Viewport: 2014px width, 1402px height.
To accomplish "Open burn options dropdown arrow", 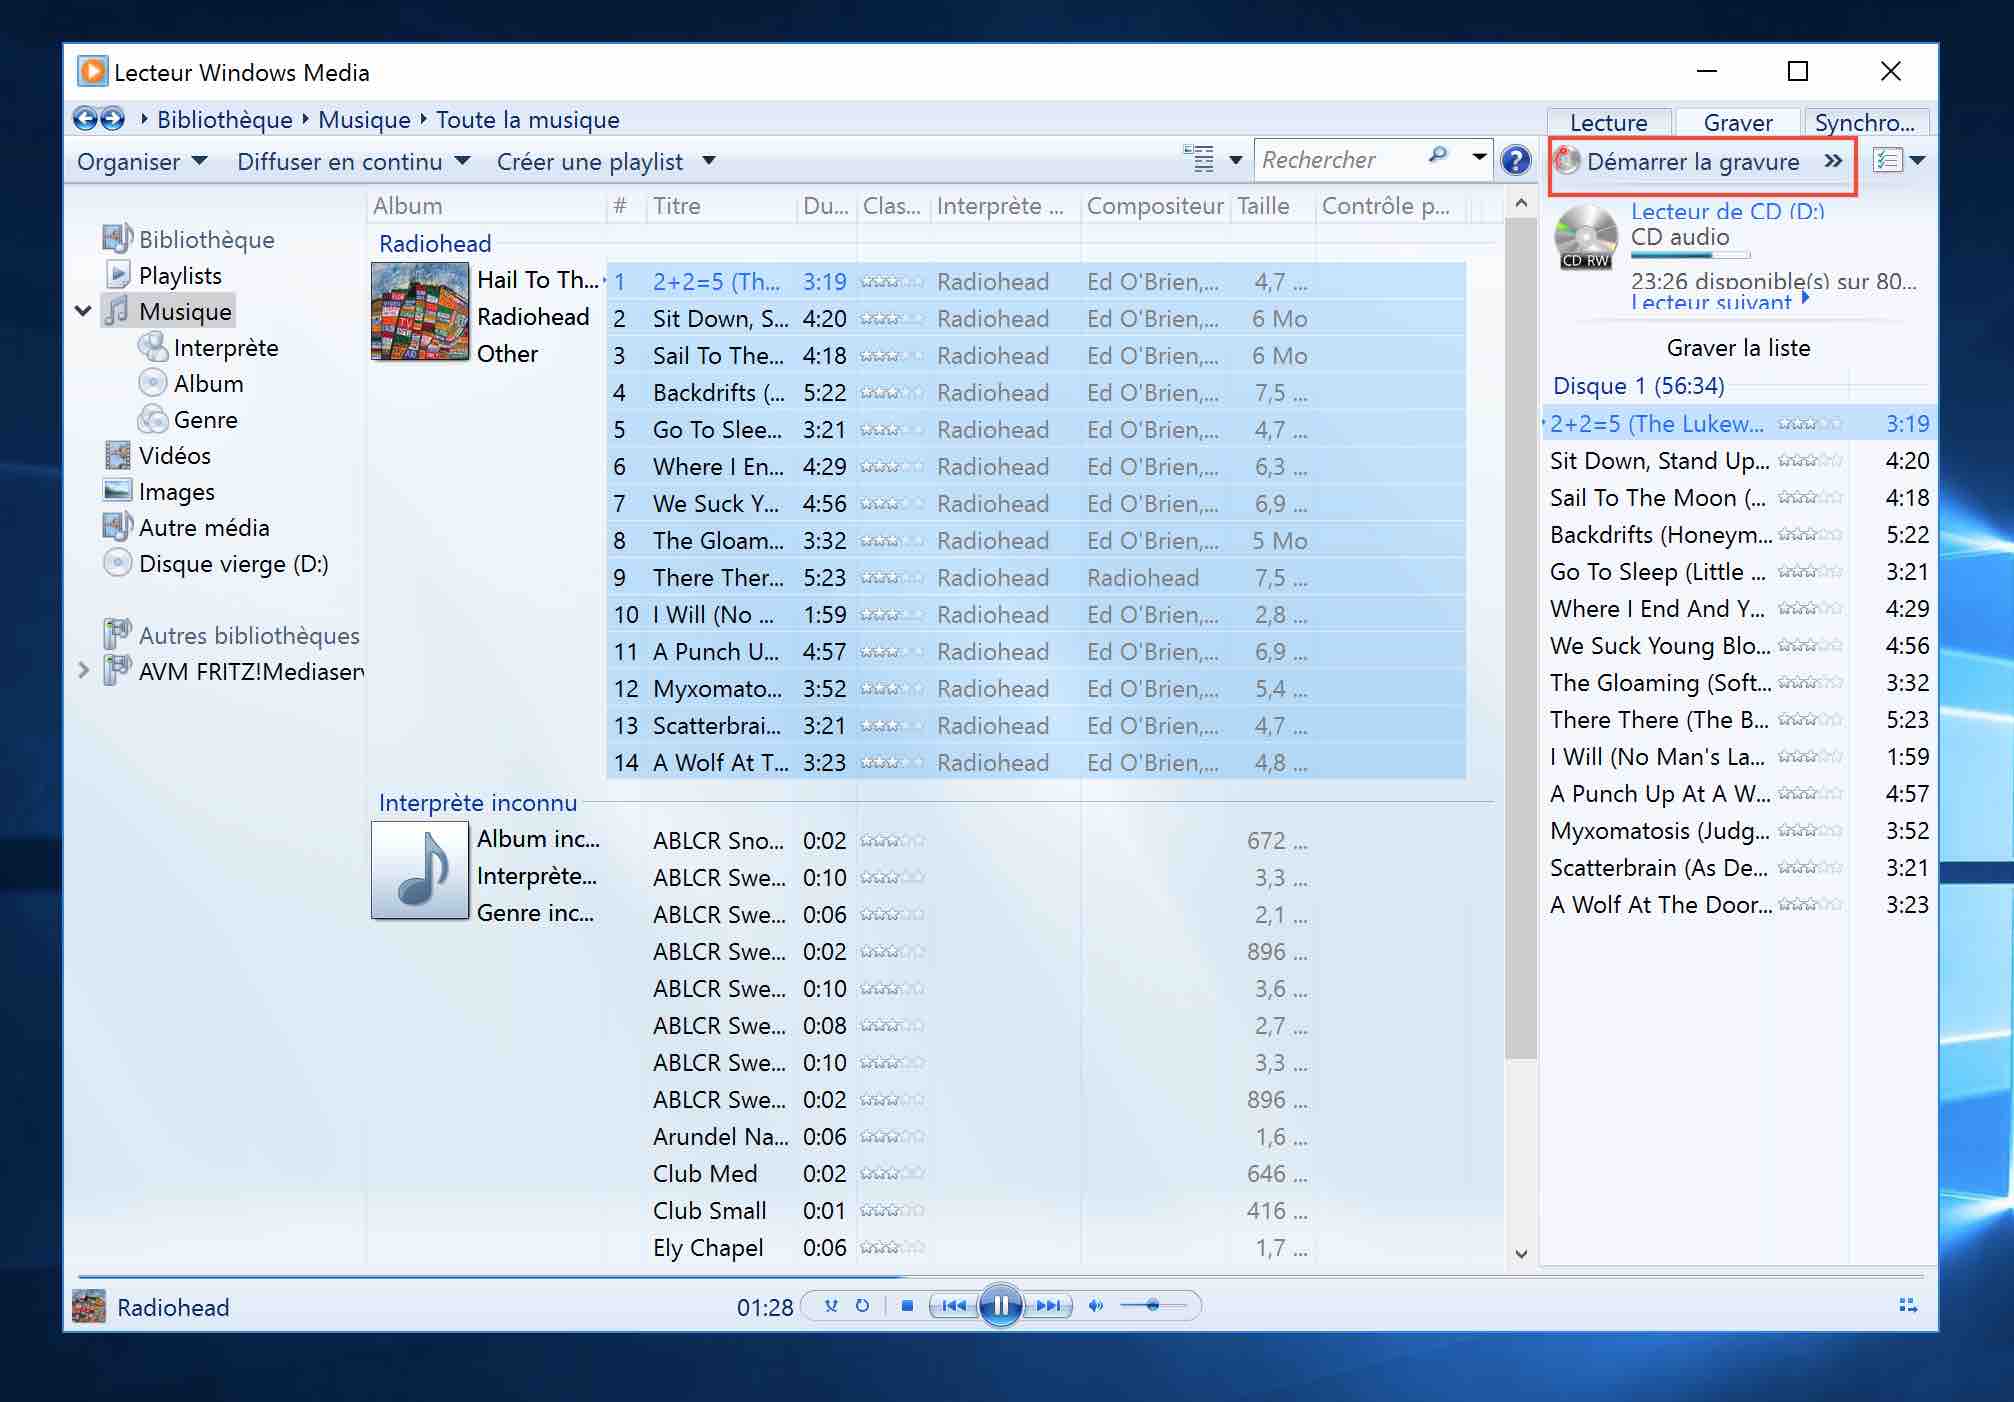I will coord(1917,160).
